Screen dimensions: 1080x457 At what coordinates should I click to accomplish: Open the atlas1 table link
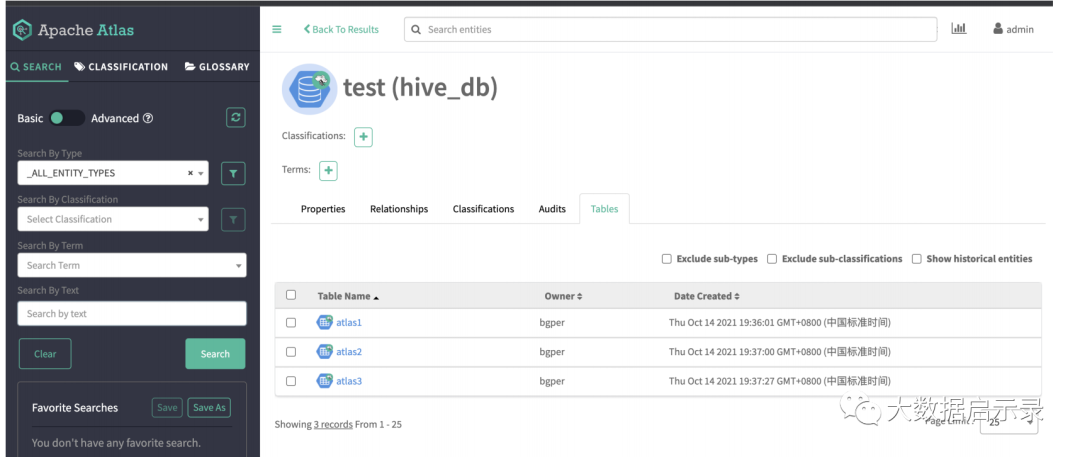[349, 323]
